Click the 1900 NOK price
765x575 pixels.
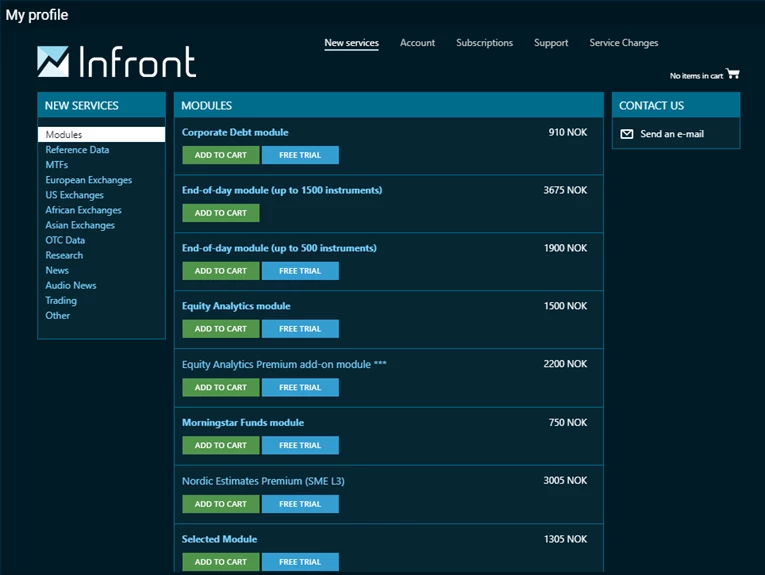565,248
